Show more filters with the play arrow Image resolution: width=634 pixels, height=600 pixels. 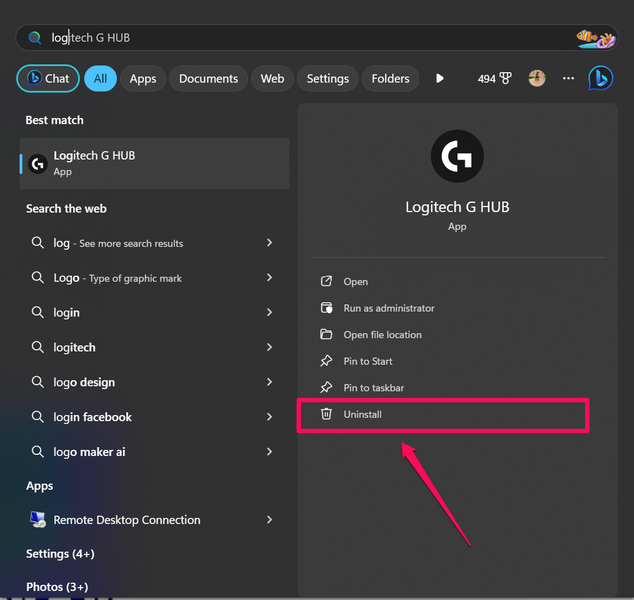(440, 78)
